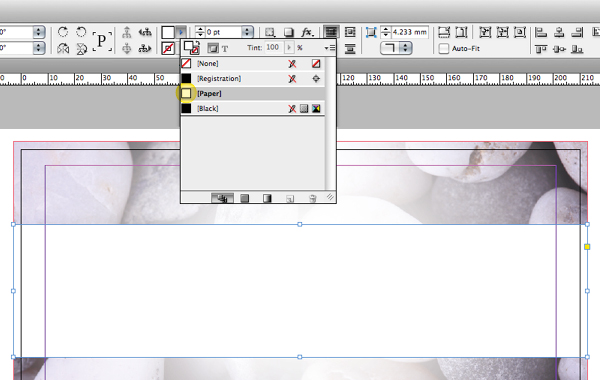Flip the object horizontally
The image size is (600, 380).
click(x=63, y=49)
